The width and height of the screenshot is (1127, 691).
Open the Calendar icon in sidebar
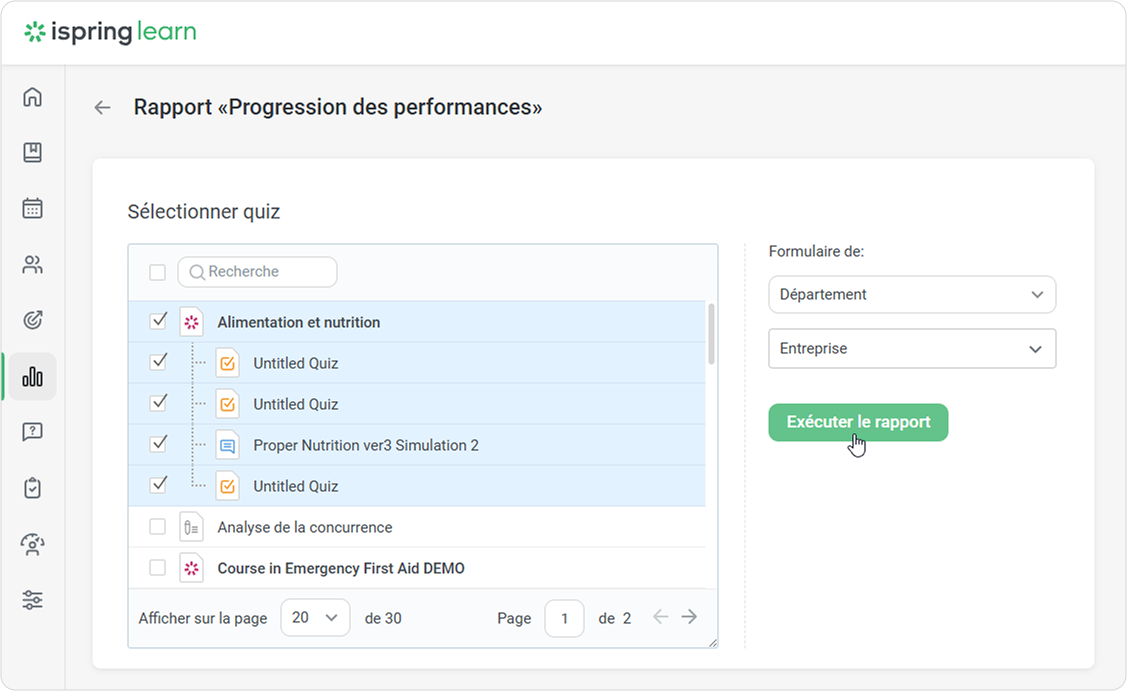33,209
